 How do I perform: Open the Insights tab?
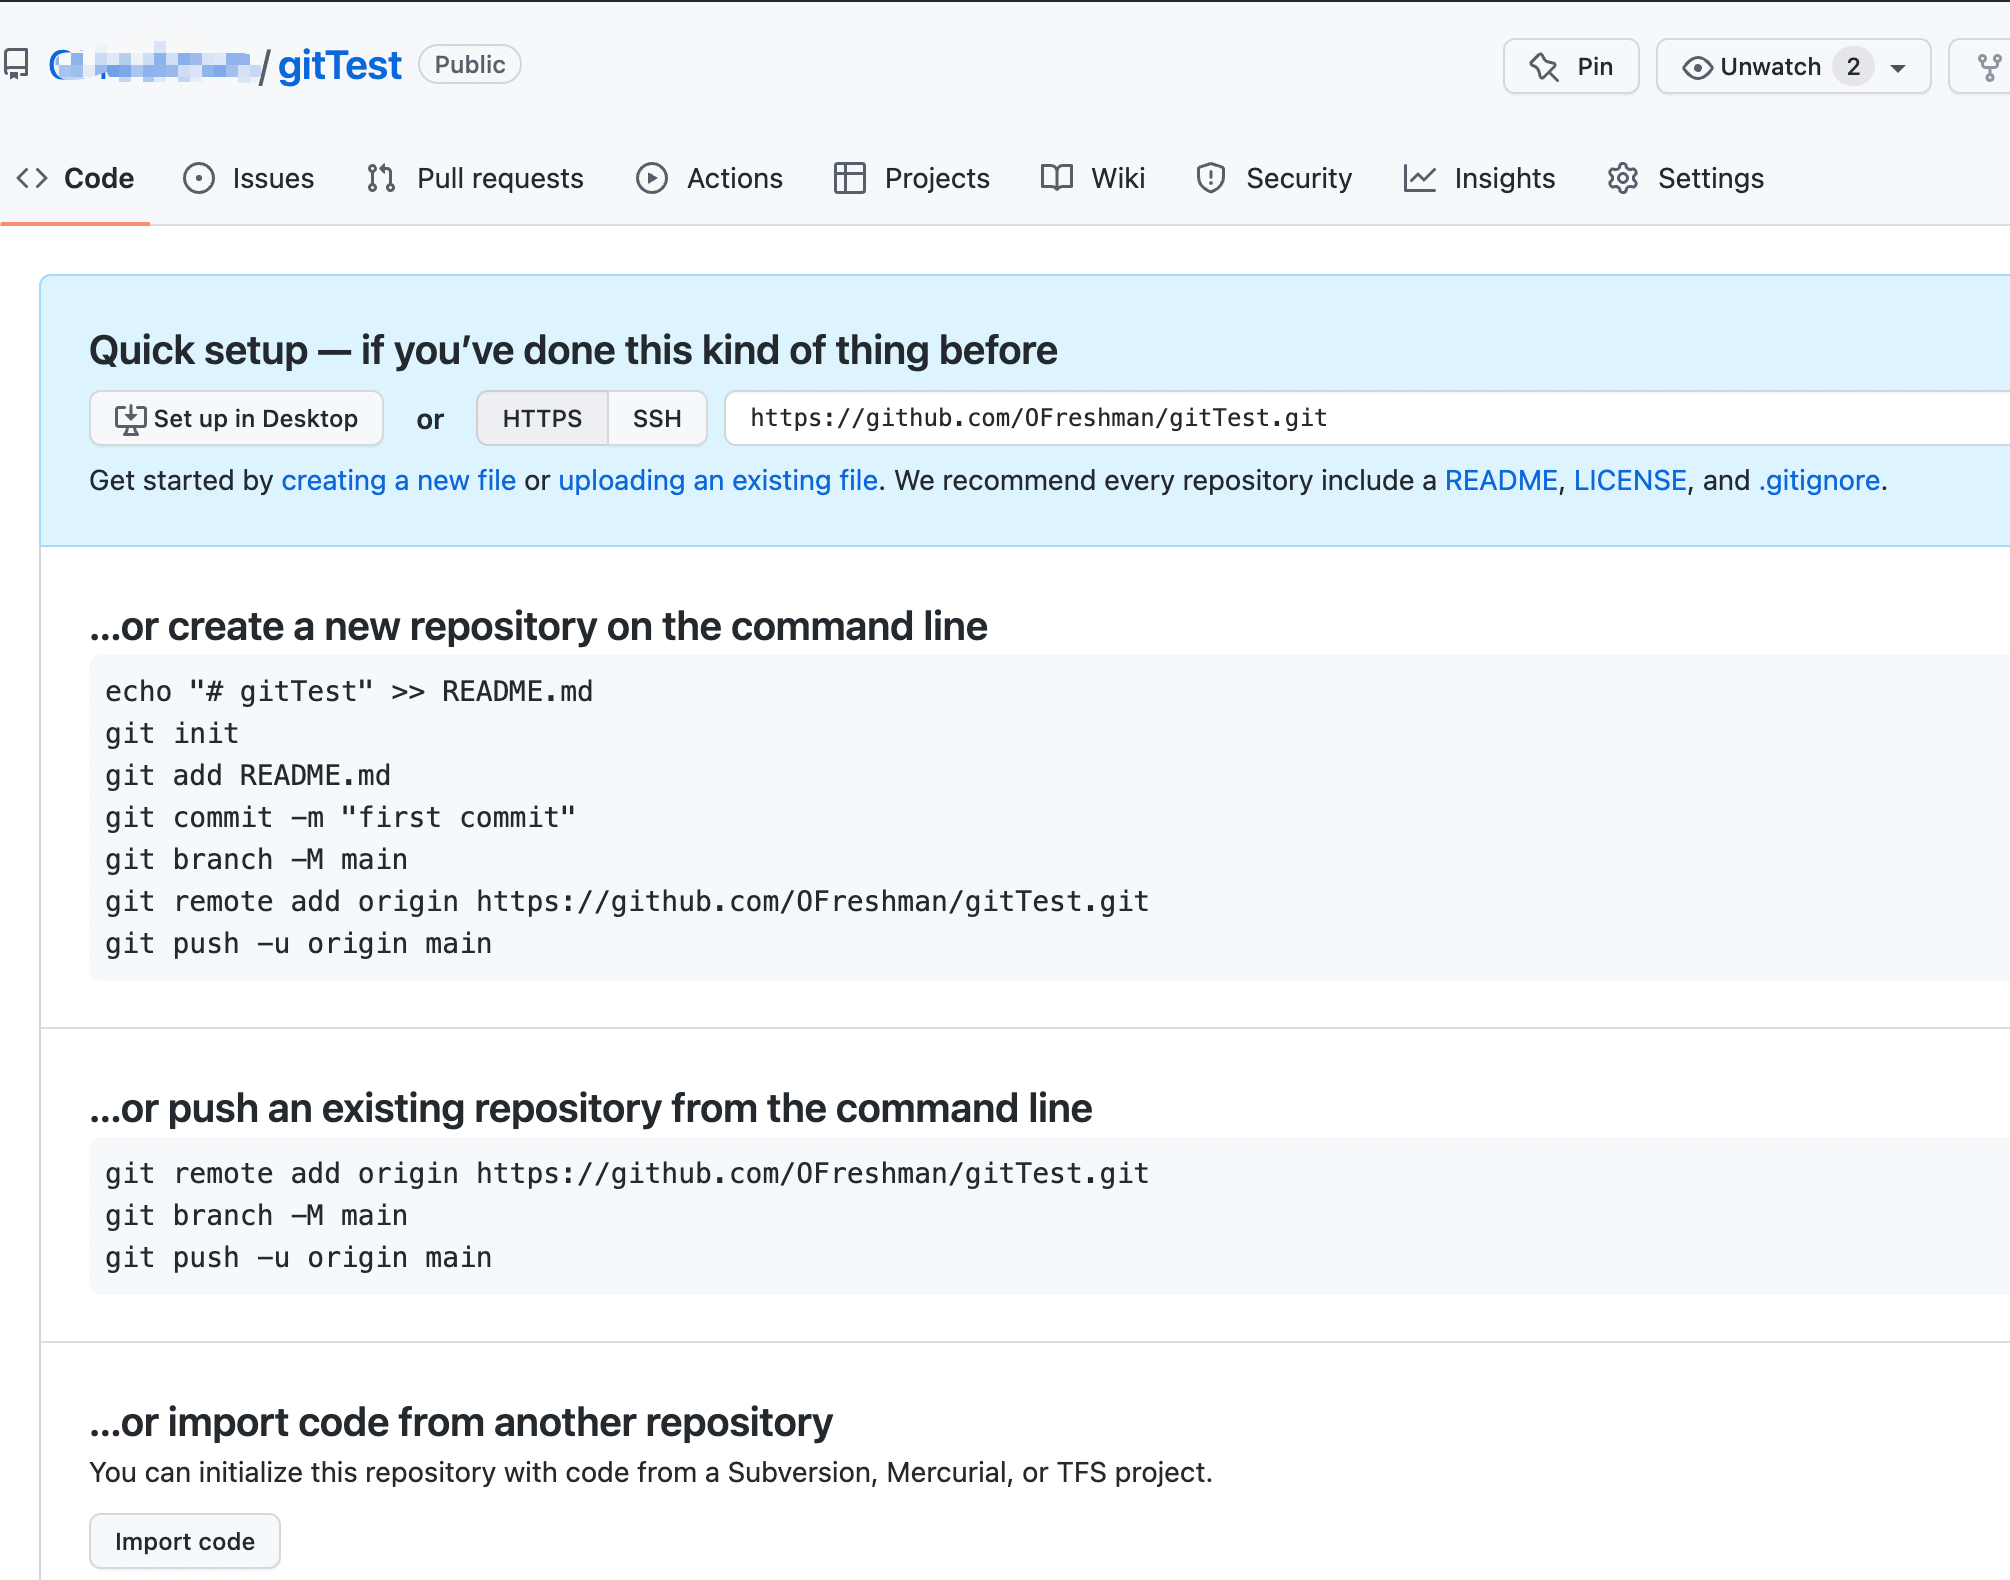pos(1480,178)
